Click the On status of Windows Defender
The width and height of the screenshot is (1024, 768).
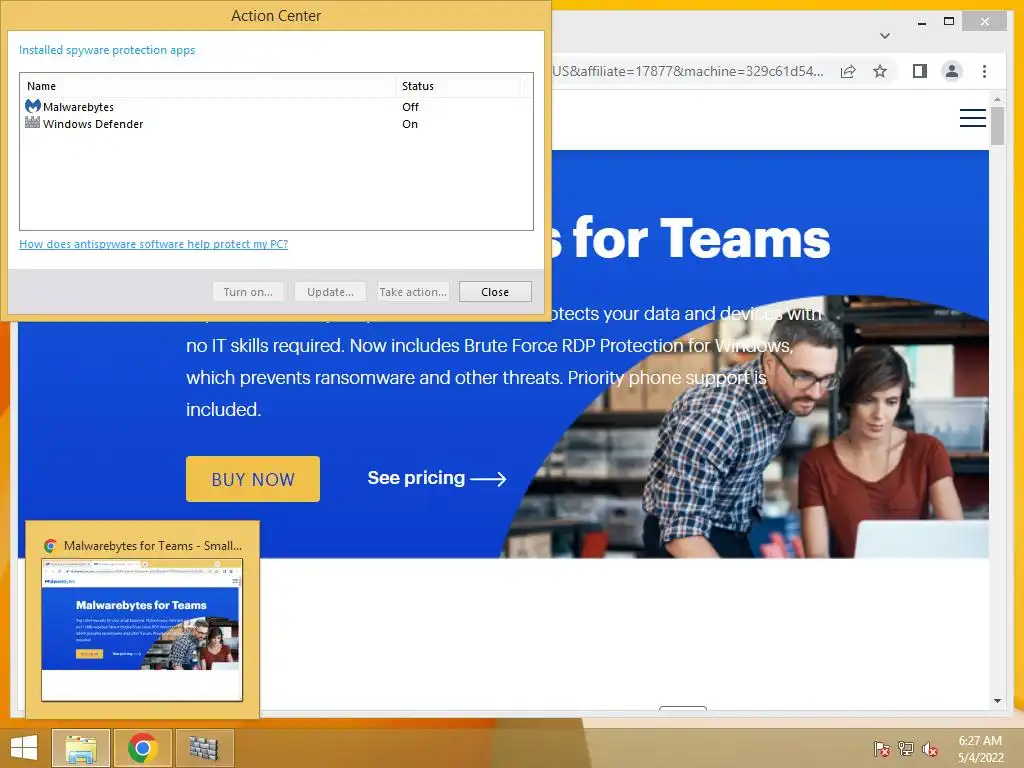(409, 123)
